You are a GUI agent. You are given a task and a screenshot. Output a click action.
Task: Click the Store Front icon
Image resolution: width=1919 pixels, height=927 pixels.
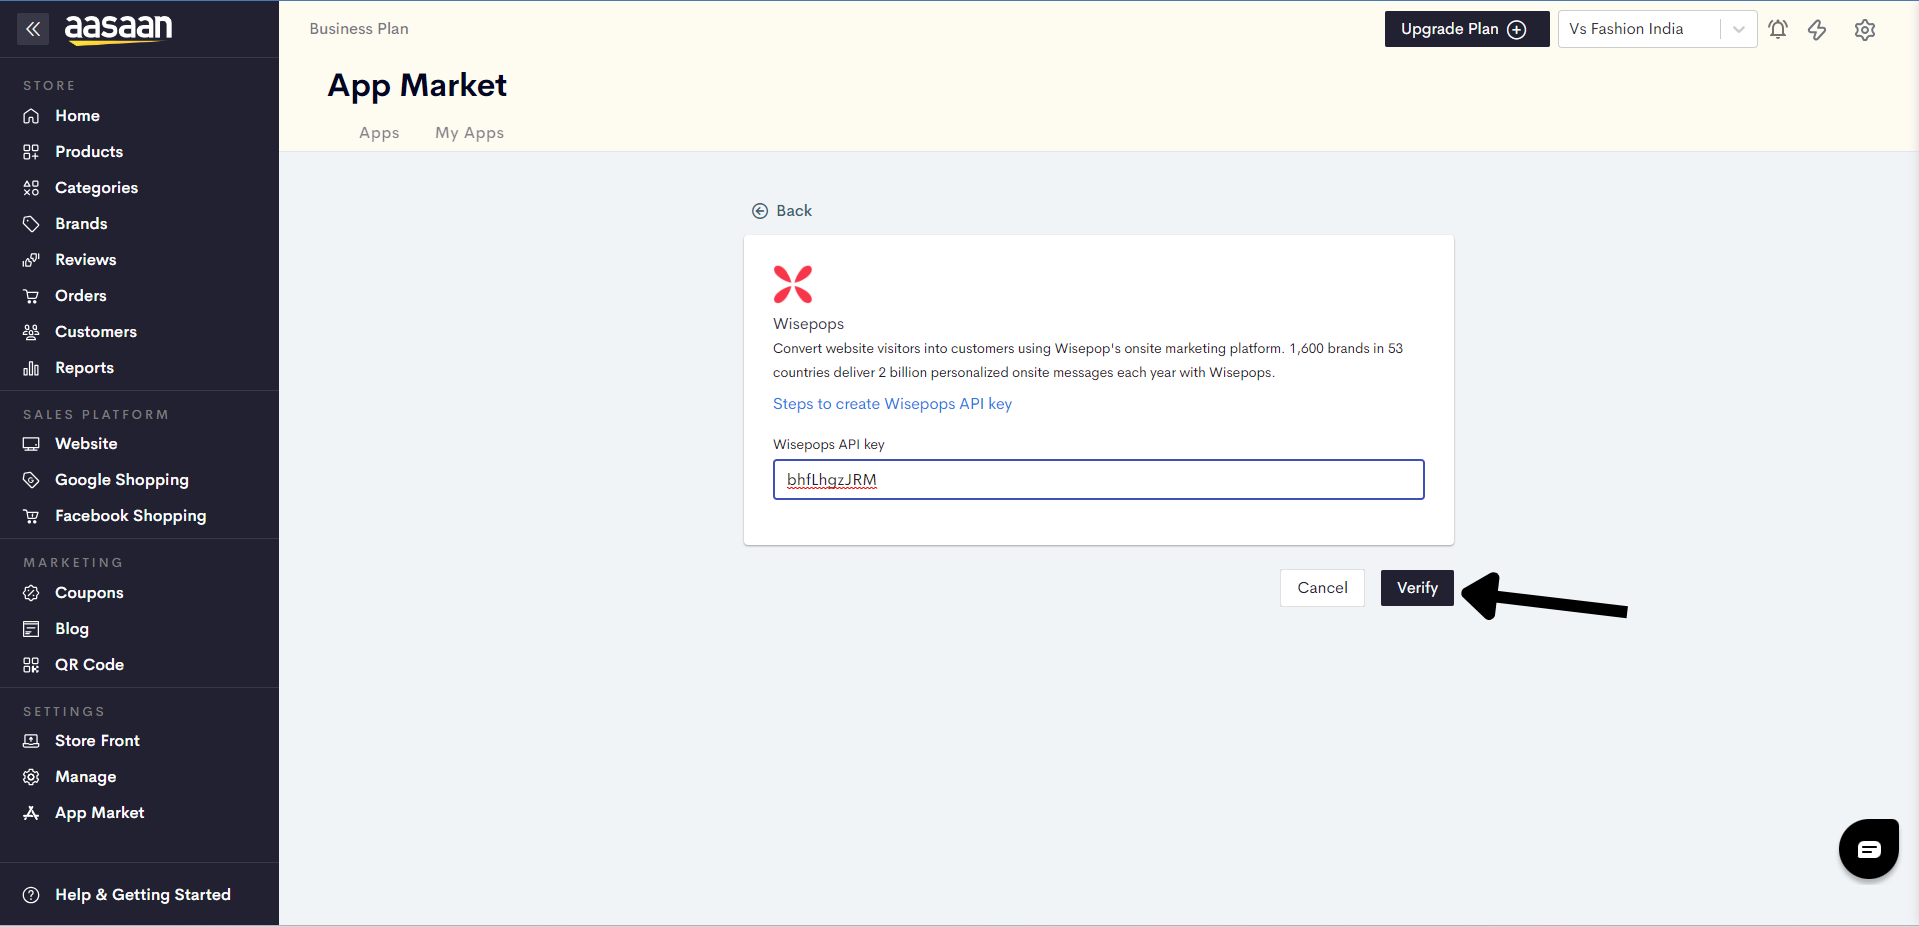click(x=31, y=741)
